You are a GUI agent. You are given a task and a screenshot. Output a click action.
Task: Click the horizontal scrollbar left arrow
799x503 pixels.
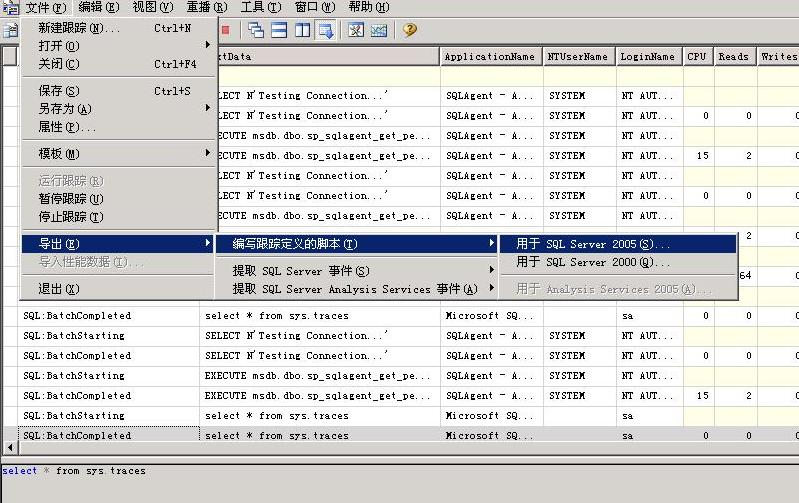click(10, 448)
